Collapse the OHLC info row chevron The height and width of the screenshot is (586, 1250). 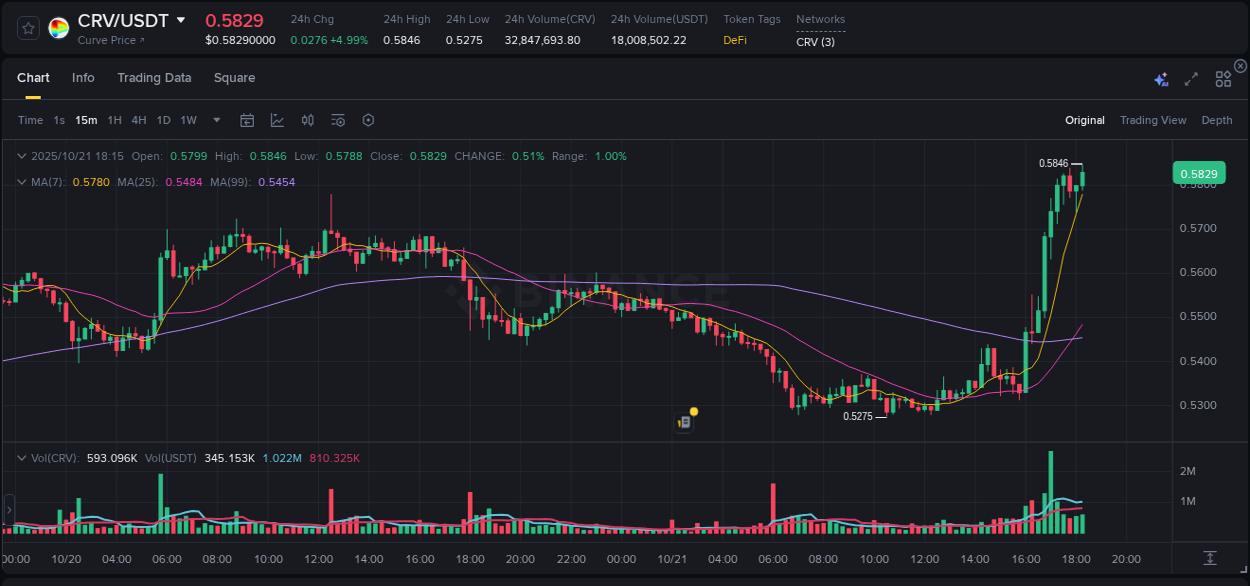point(21,156)
